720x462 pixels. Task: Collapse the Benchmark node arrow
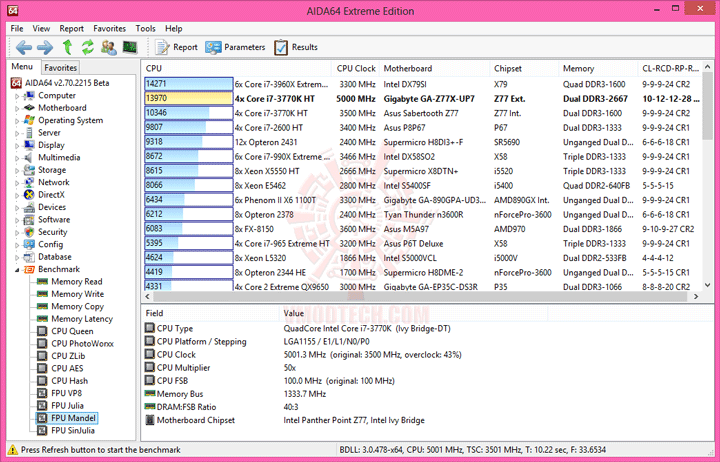point(17,270)
